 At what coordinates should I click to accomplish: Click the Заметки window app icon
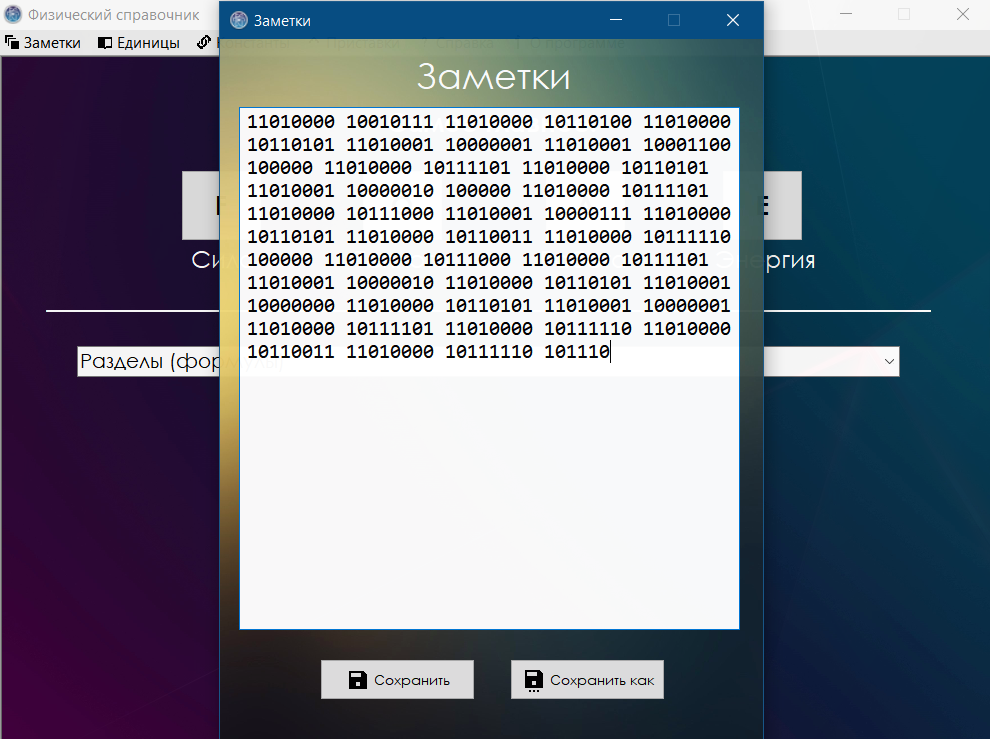coord(239,20)
